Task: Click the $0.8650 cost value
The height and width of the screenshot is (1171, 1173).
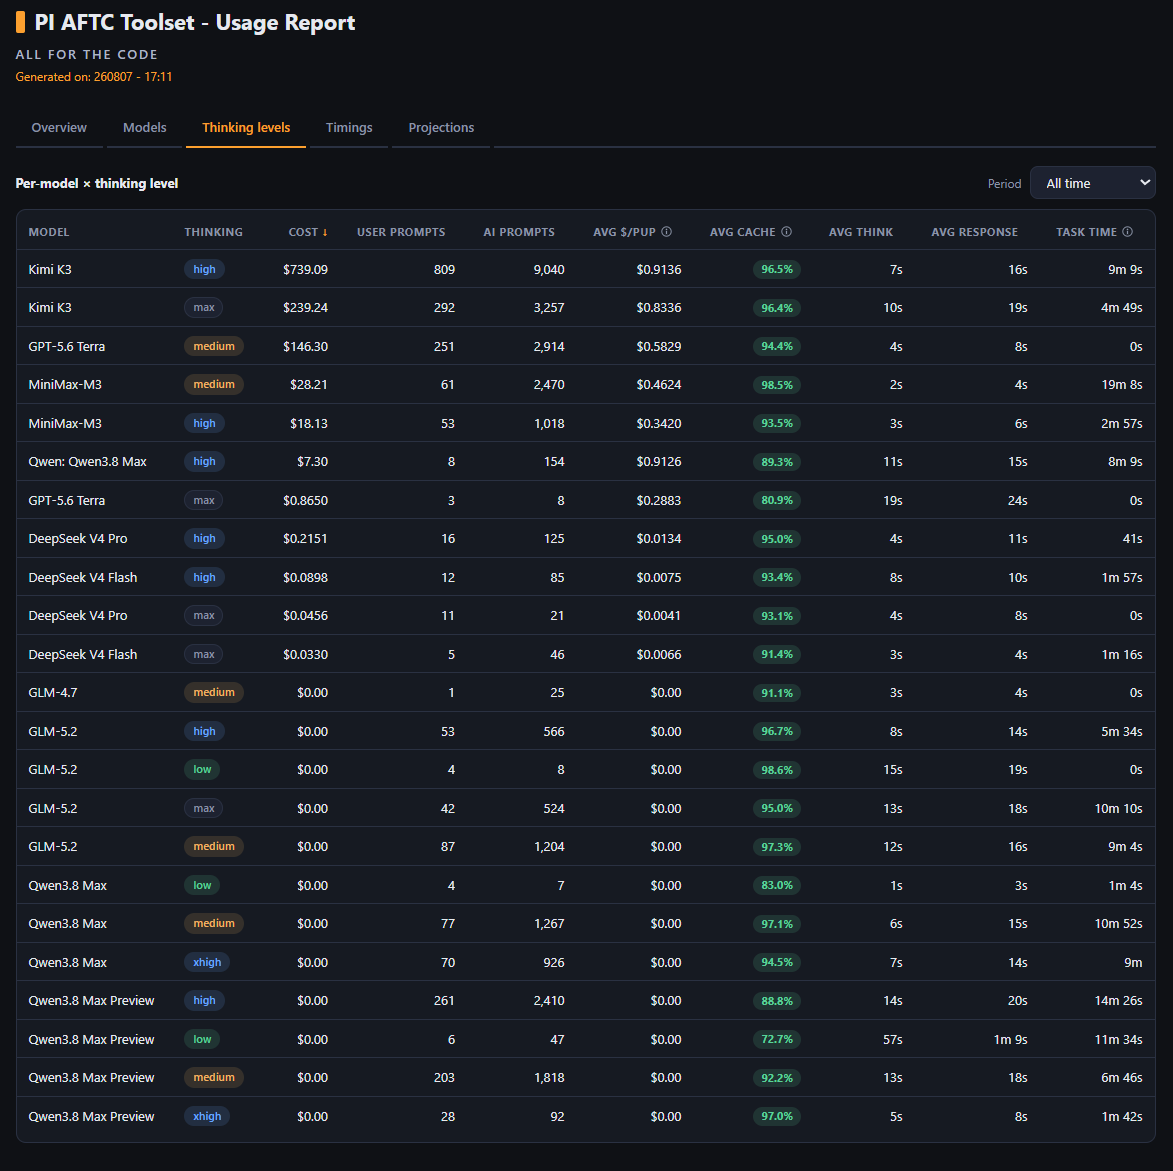Action: (305, 501)
